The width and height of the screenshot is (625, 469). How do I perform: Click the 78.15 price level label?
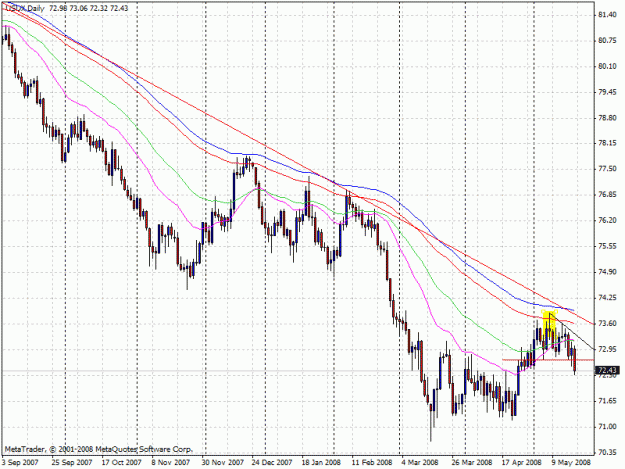[x=607, y=143]
